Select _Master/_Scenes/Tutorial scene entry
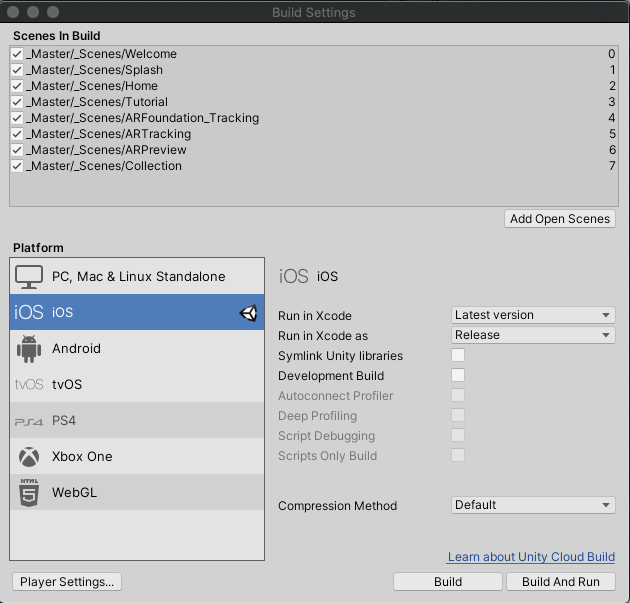 (313, 102)
